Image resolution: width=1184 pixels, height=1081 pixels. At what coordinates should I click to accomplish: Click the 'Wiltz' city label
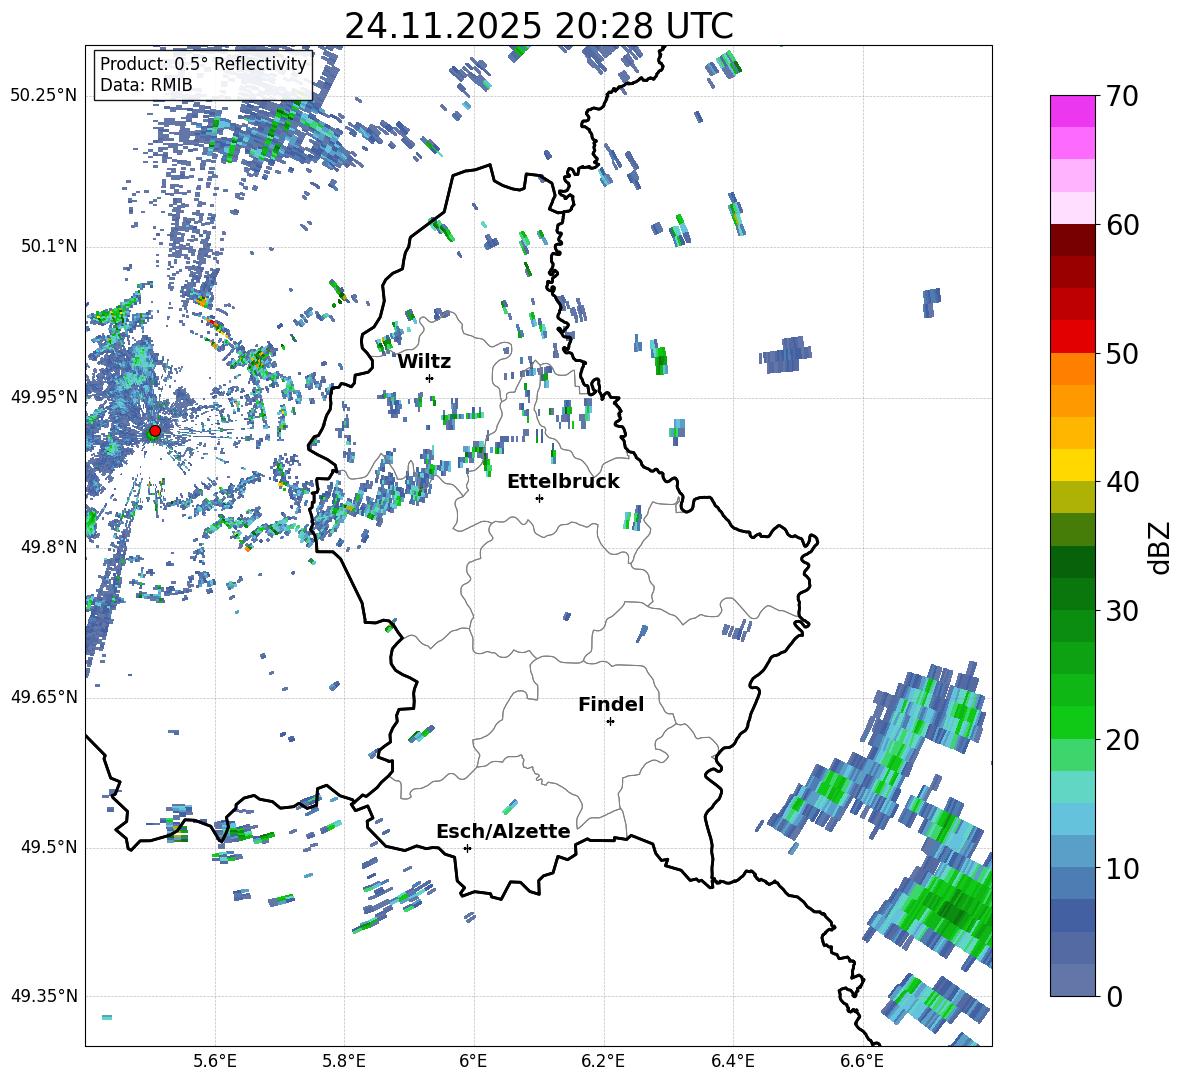(x=424, y=362)
